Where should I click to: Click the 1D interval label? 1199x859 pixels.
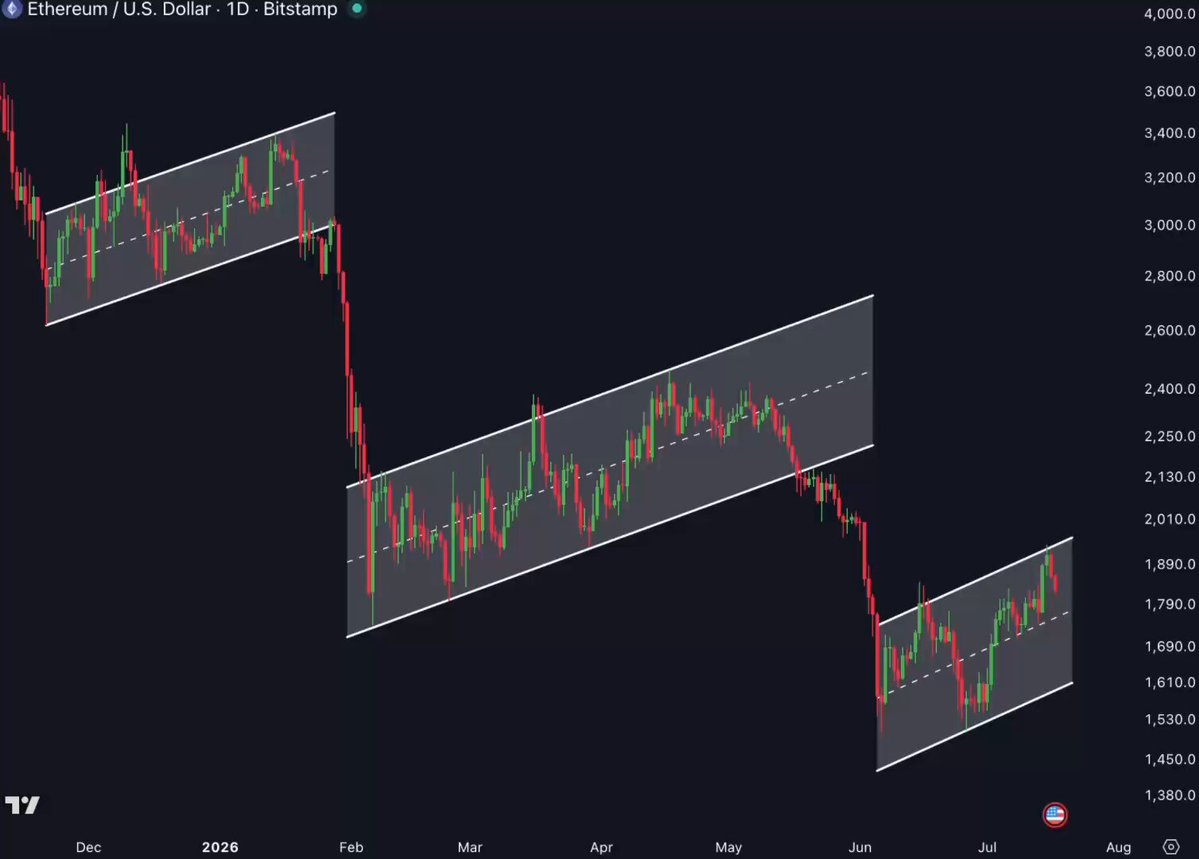[237, 9]
